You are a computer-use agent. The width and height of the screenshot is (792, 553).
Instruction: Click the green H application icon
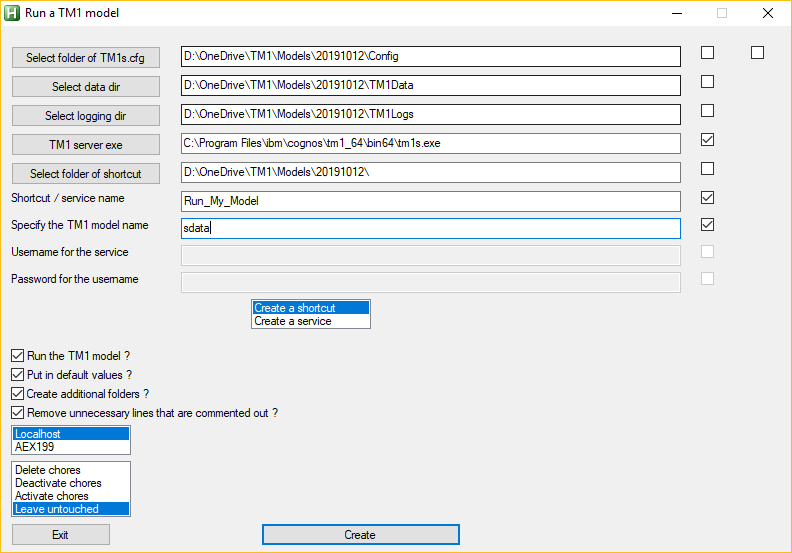click(x=13, y=13)
